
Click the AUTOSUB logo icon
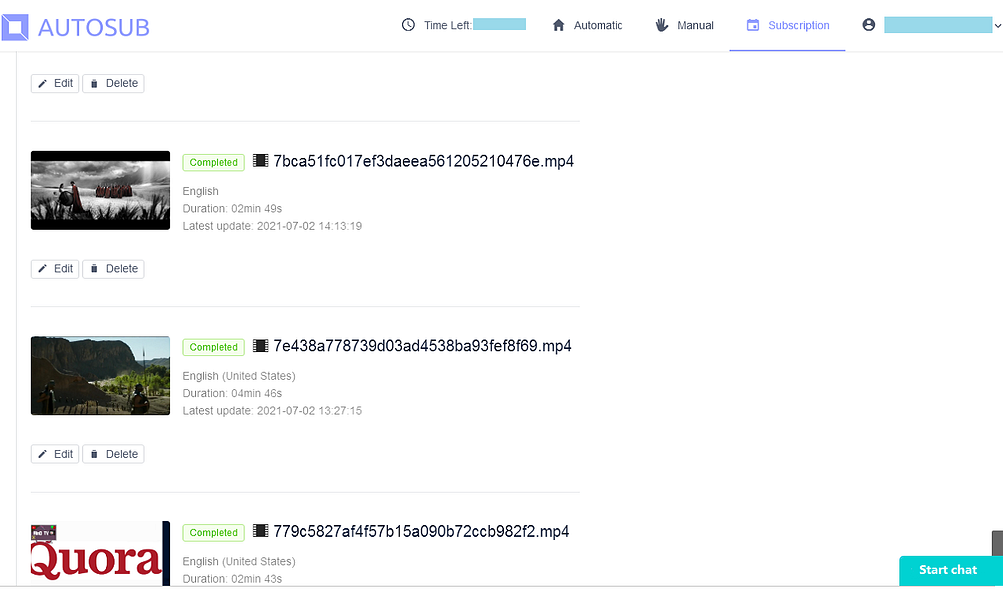(15, 25)
